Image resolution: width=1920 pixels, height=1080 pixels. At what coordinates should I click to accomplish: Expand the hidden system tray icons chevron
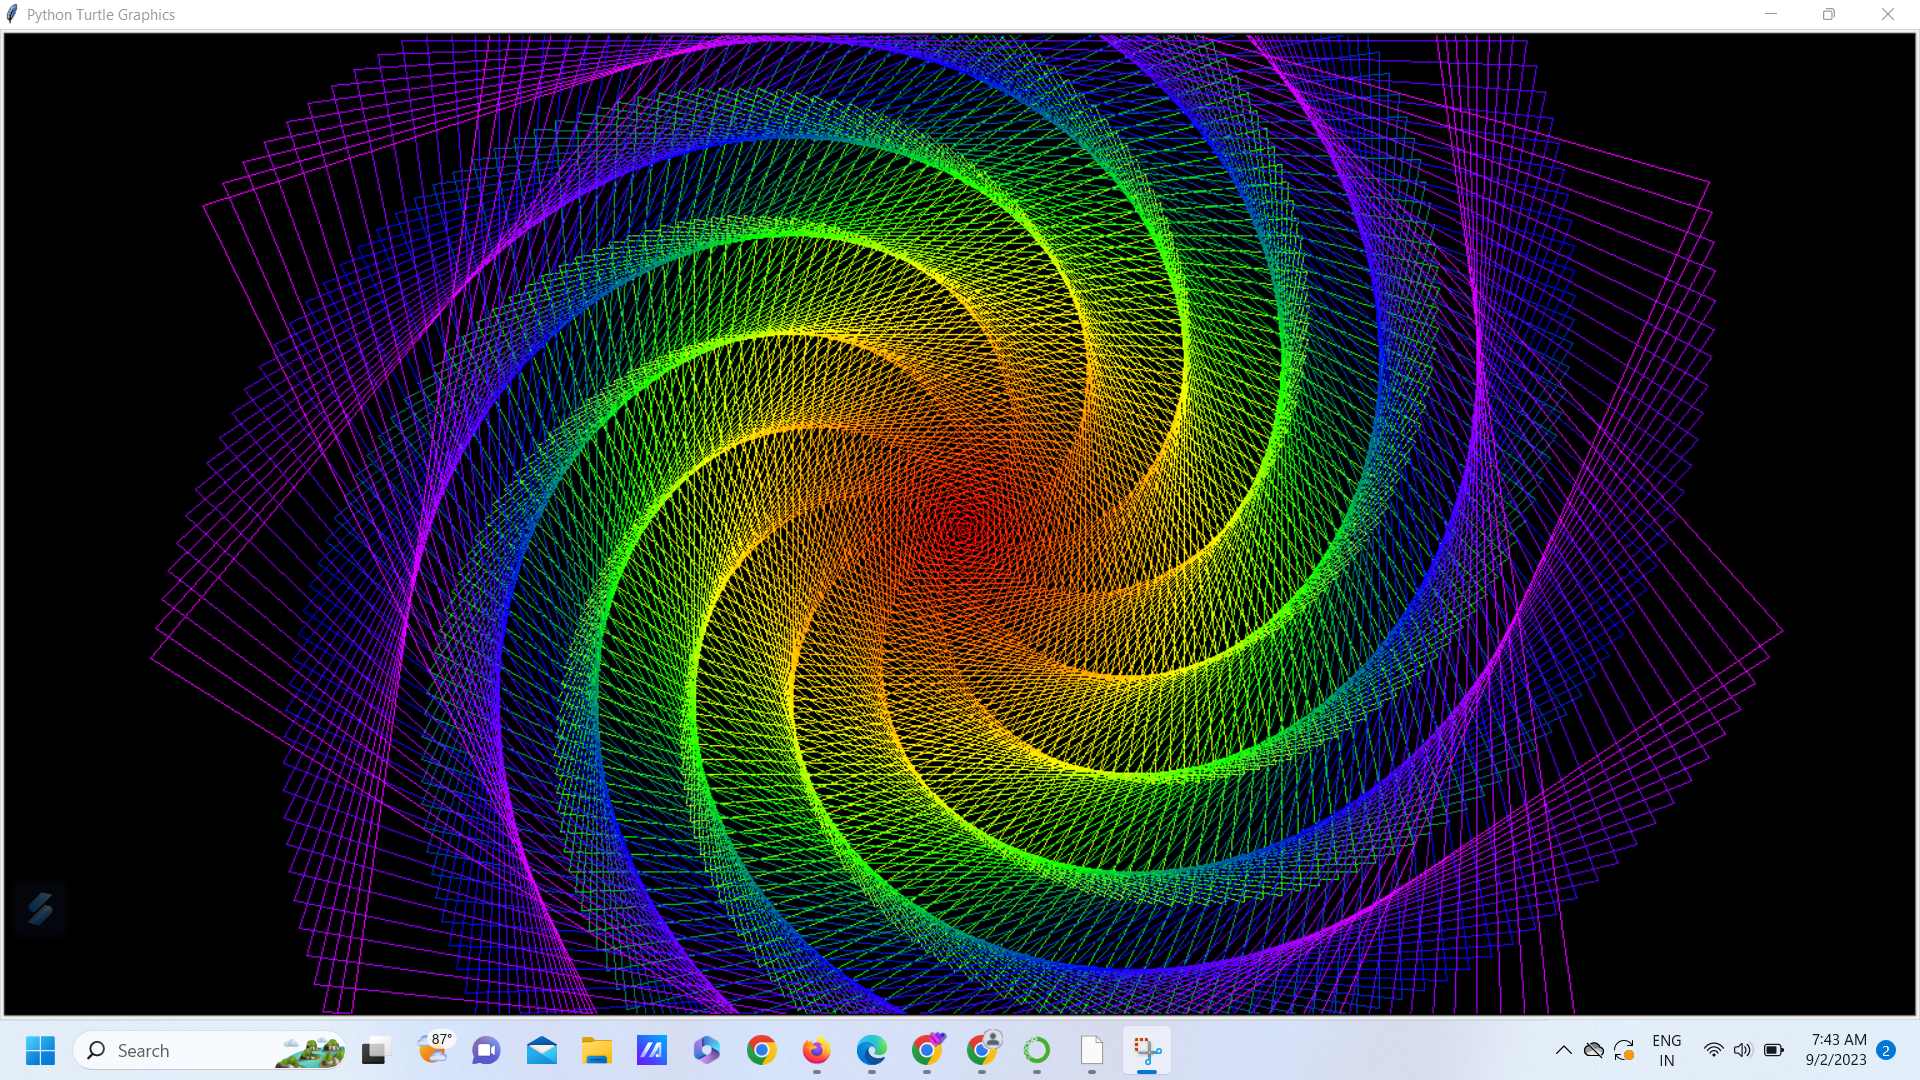[x=1563, y=1050]
